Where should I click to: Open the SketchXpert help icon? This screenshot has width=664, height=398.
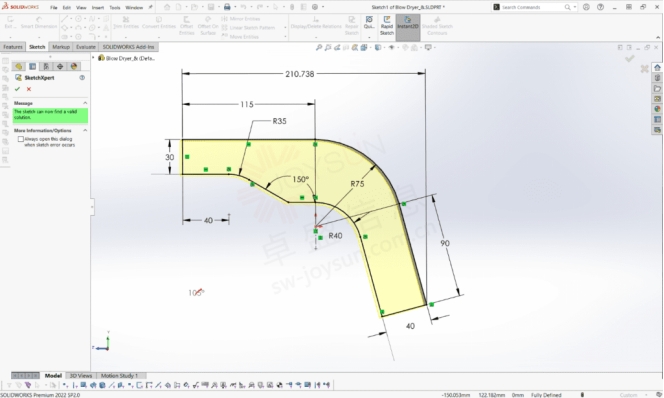point(82,77)
